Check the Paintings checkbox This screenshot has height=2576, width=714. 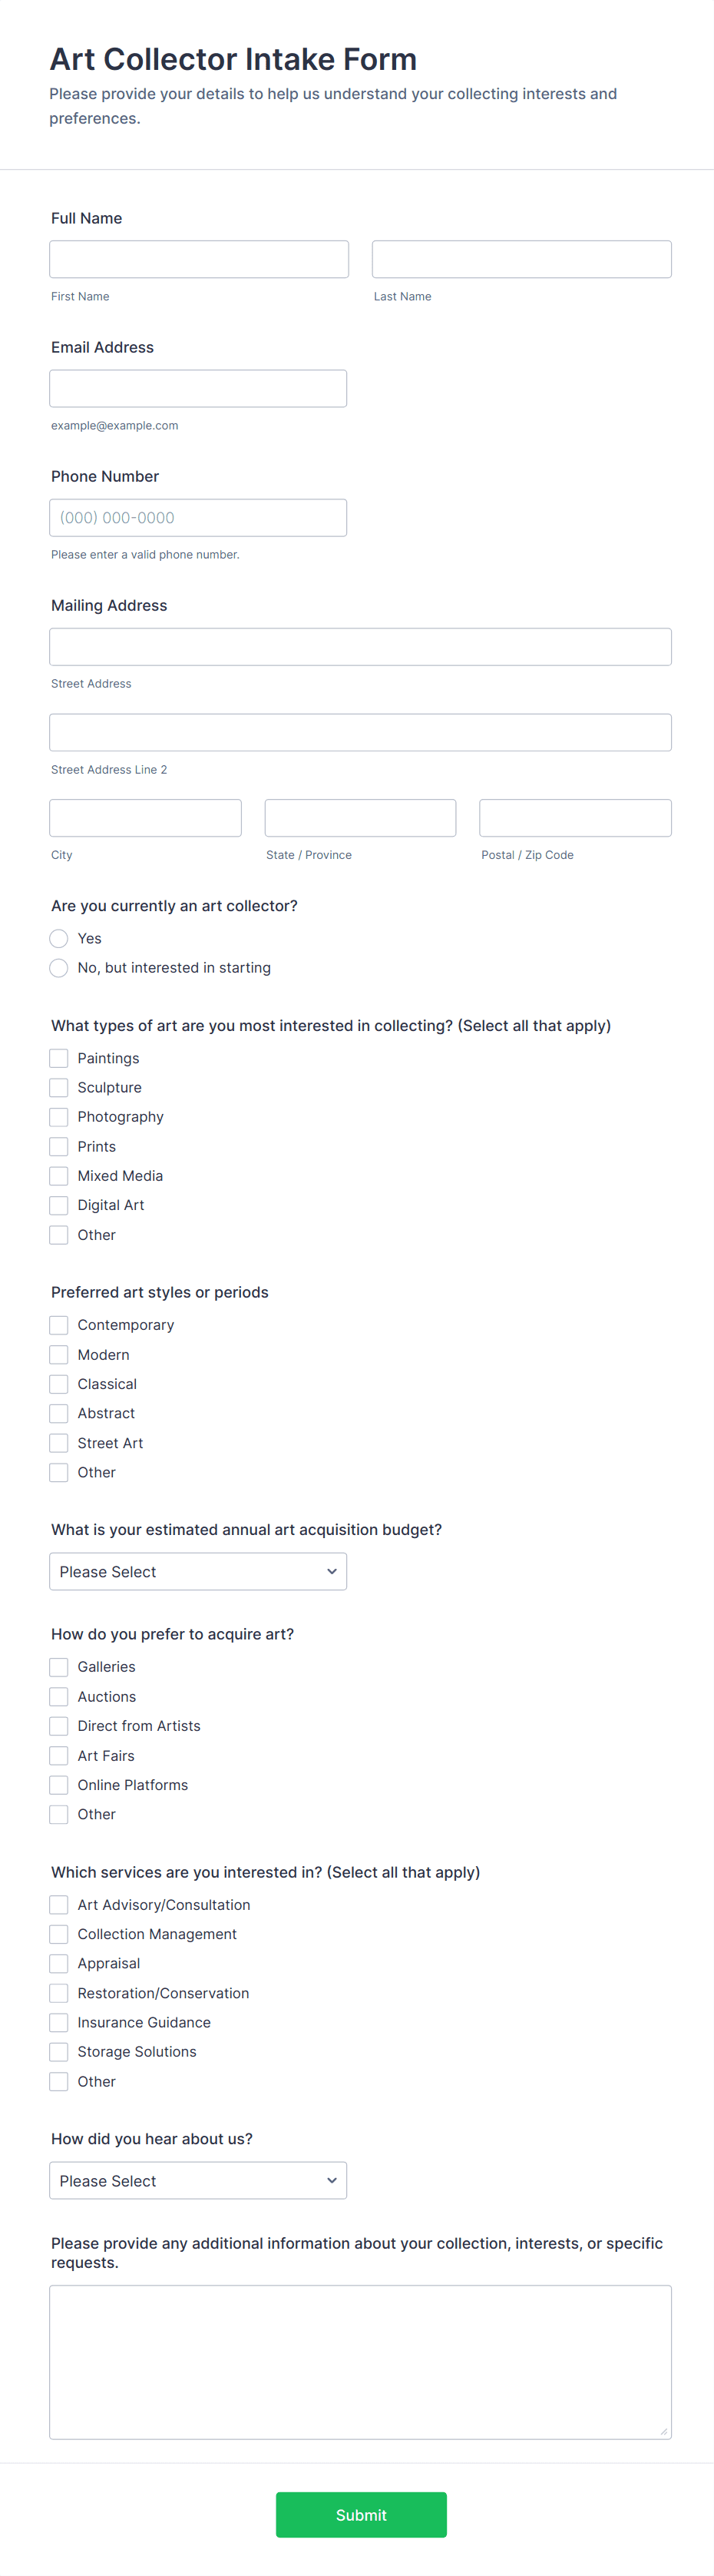pos(59,1058)
